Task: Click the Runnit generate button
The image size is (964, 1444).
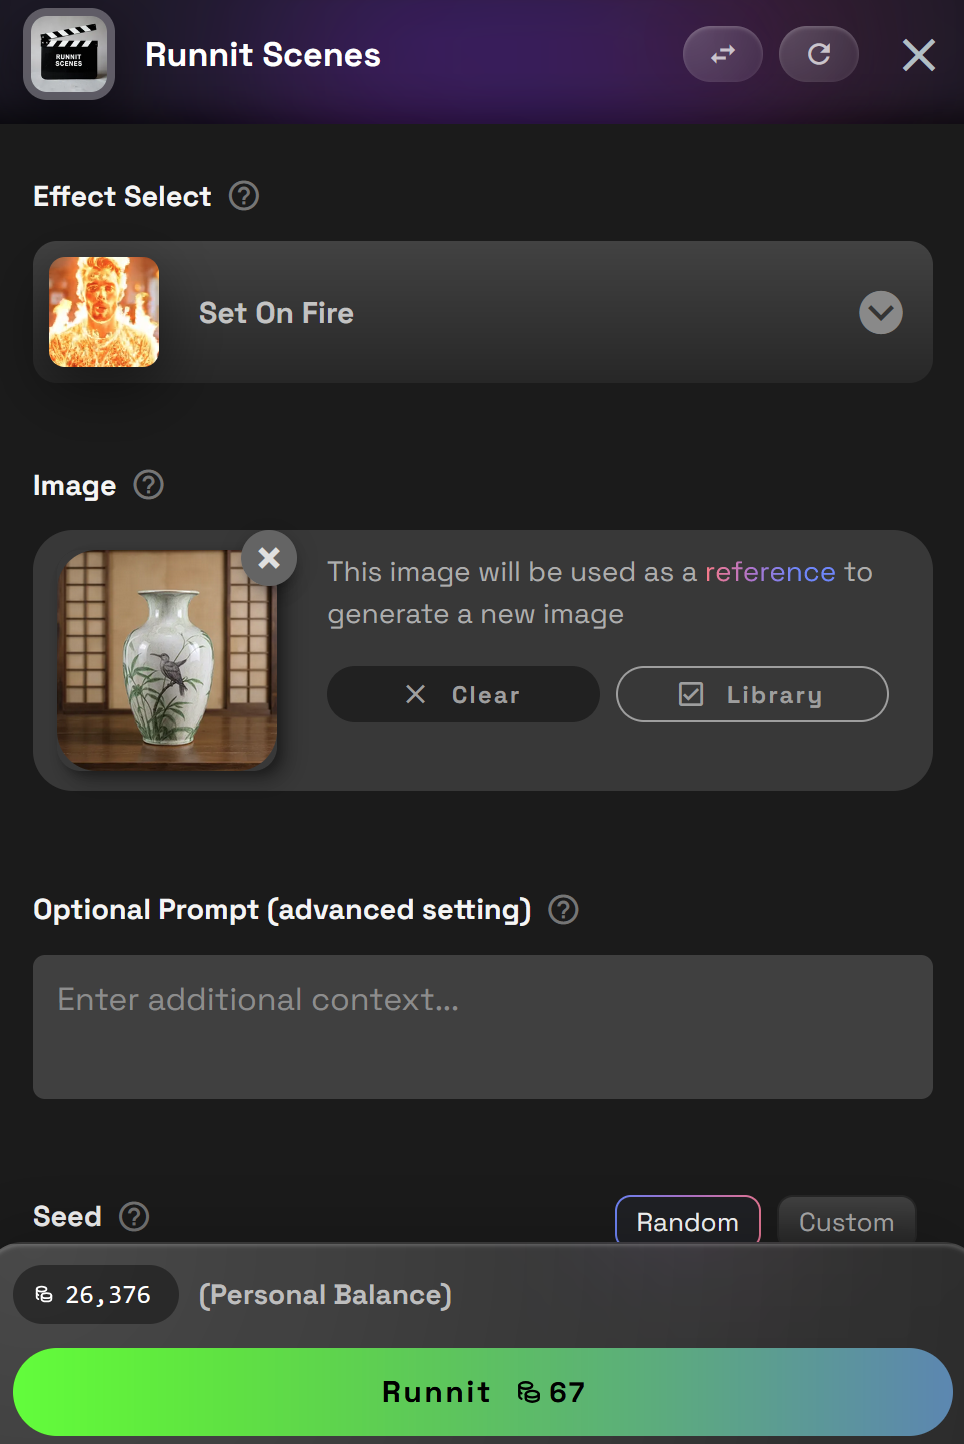Action: pyautogui.click(x=483, y=1392)
